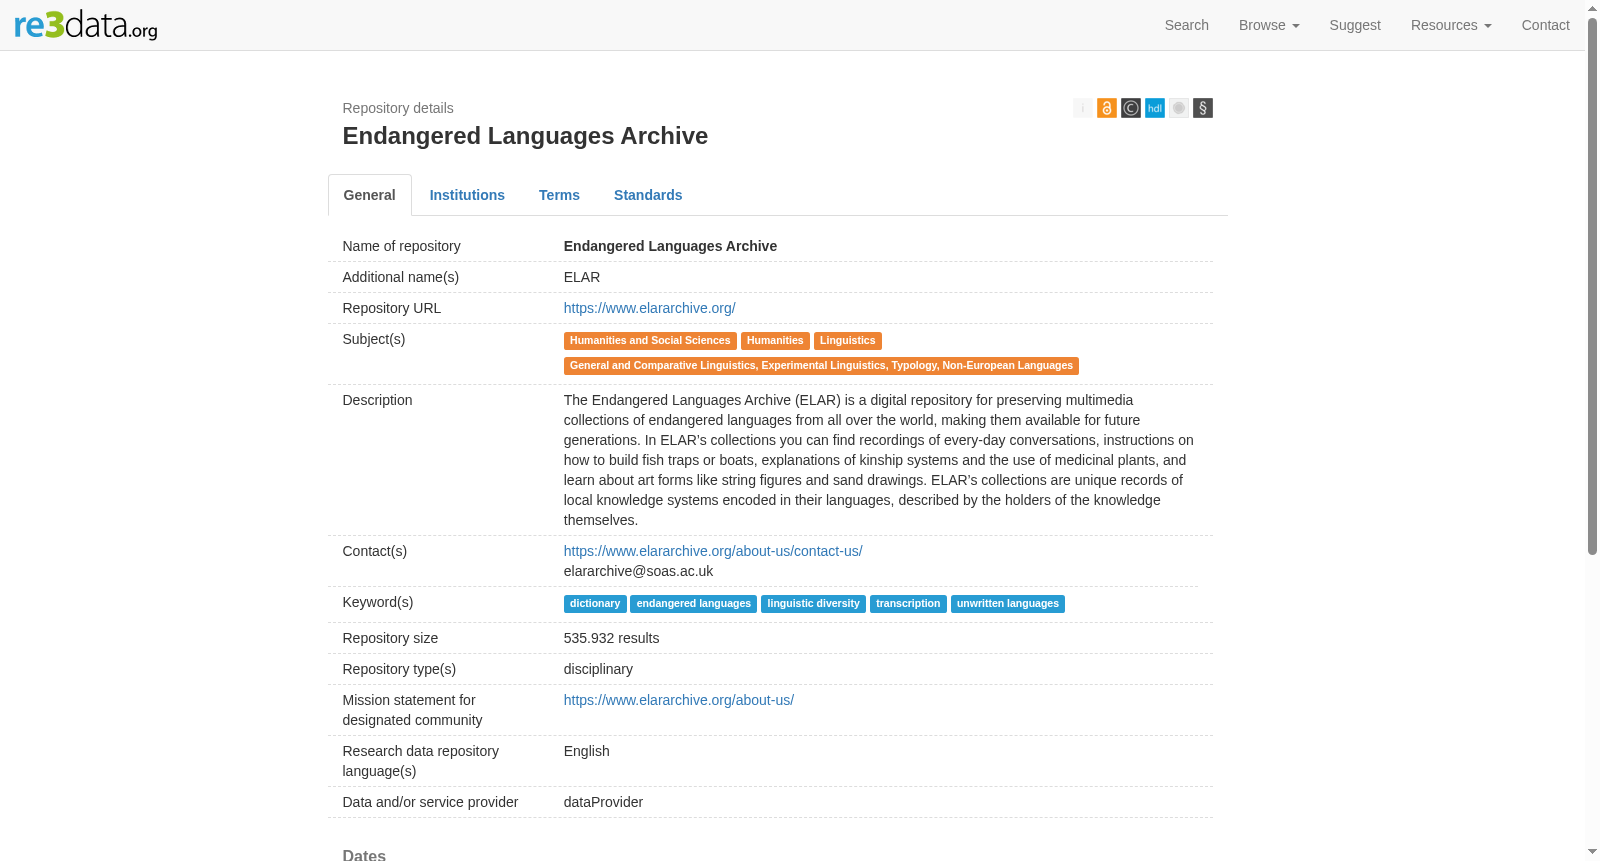Click the 'Description' row label
Image resolution: width=1600 pixels, height=861 pixels.
click(x=377, y=400)
